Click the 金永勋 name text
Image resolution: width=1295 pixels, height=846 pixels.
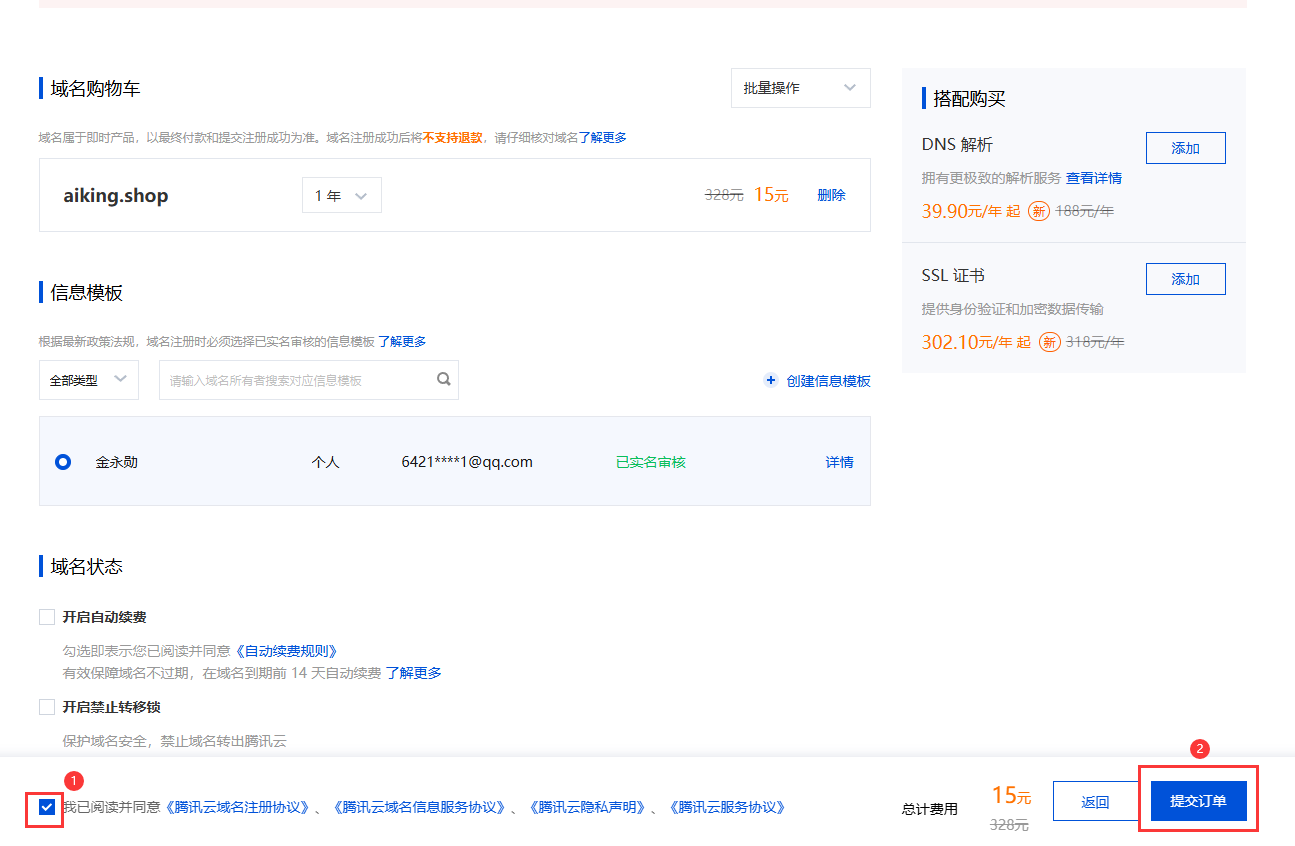coord(117,462)
